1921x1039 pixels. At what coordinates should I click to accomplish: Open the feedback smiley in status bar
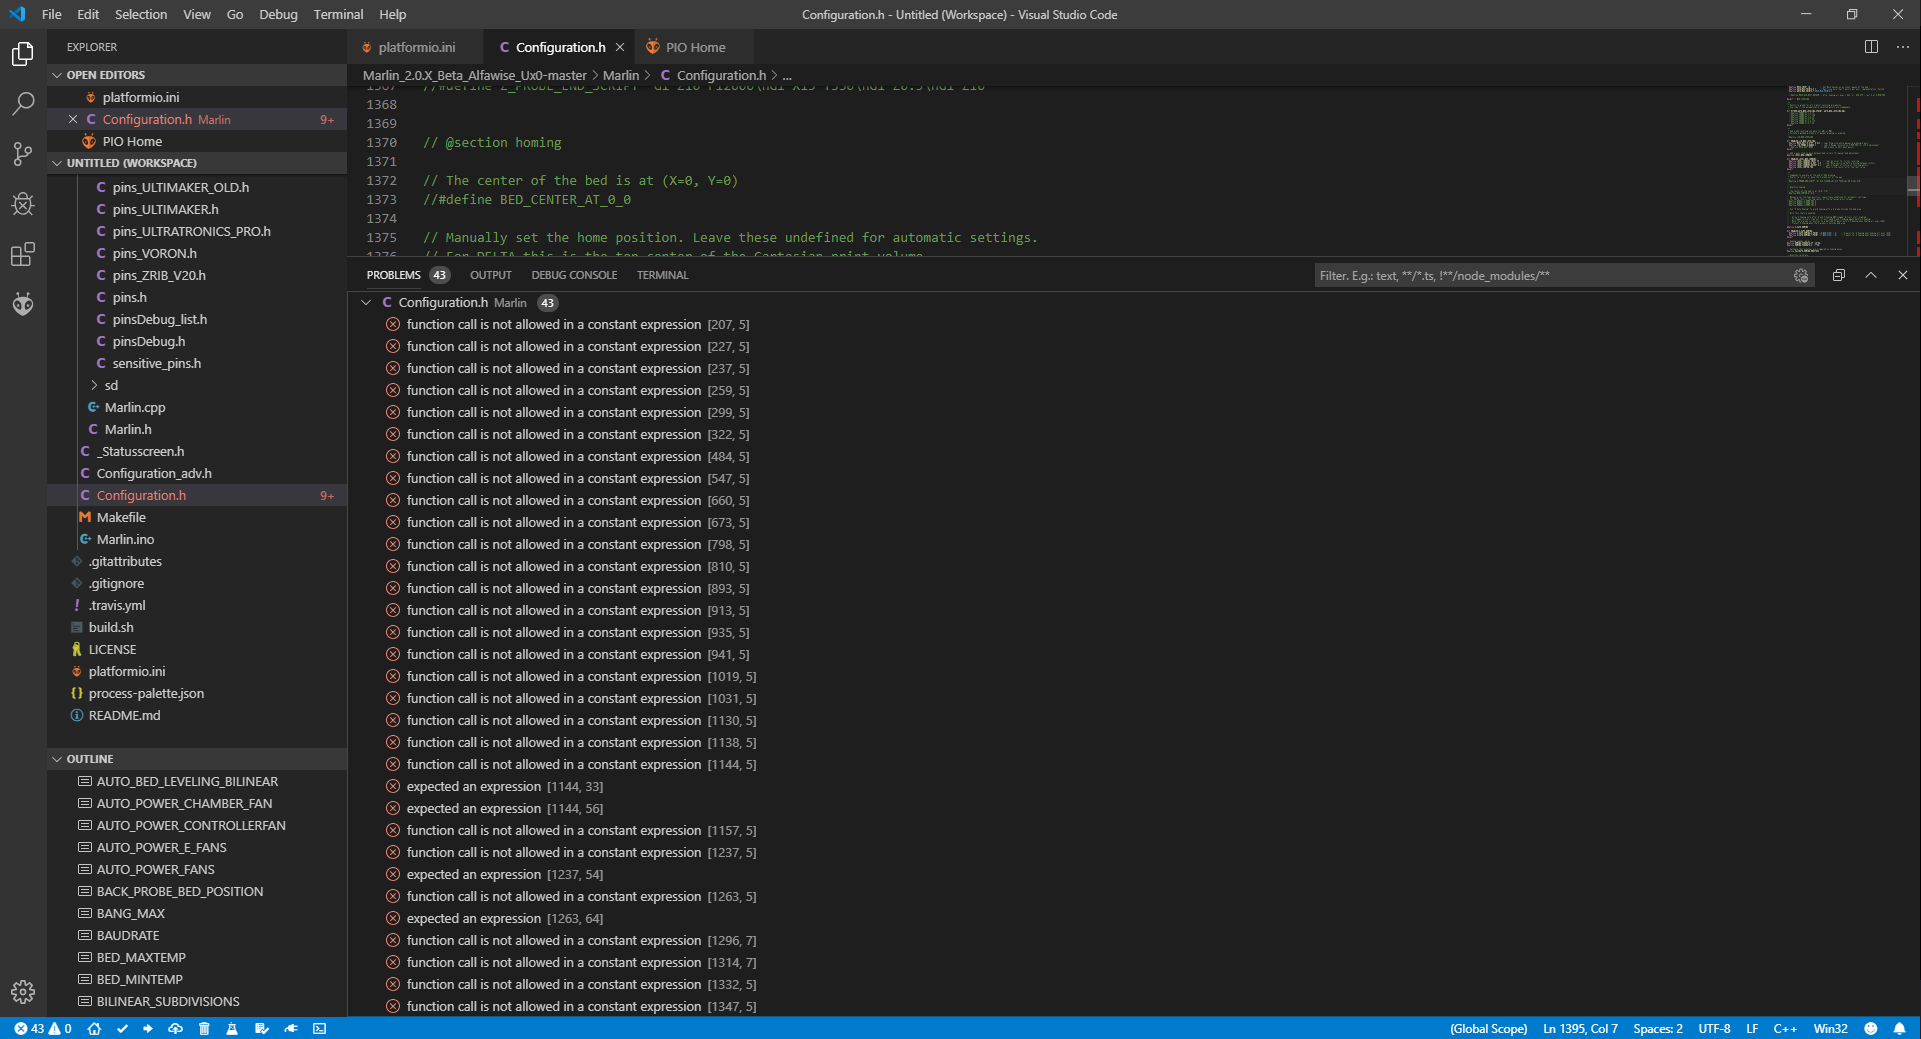pyautogui.click(x=1871, y=1029)
